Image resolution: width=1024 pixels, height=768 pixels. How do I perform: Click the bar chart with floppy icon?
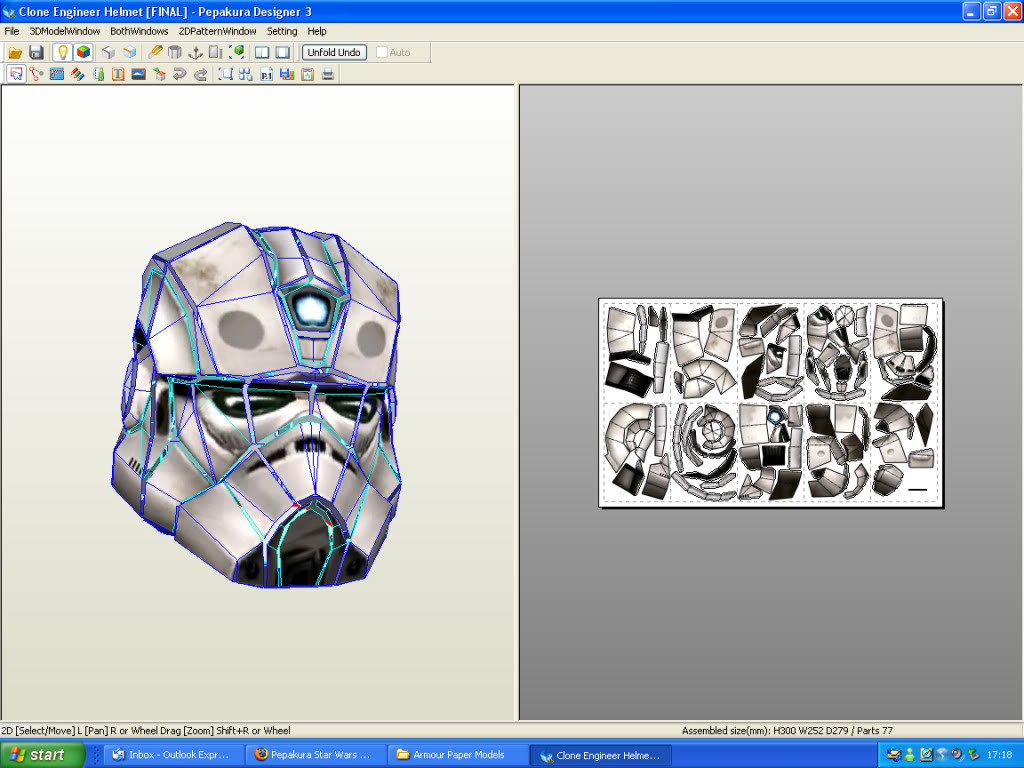tap(287, 74)
